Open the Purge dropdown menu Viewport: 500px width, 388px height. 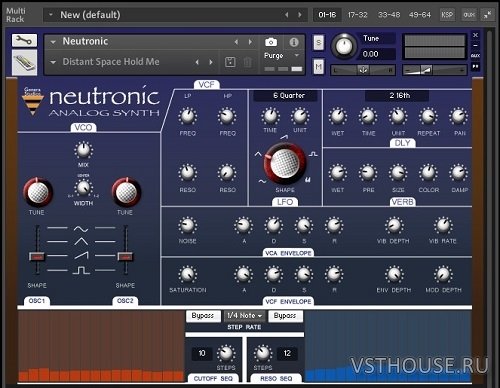[x=297, y=55]
